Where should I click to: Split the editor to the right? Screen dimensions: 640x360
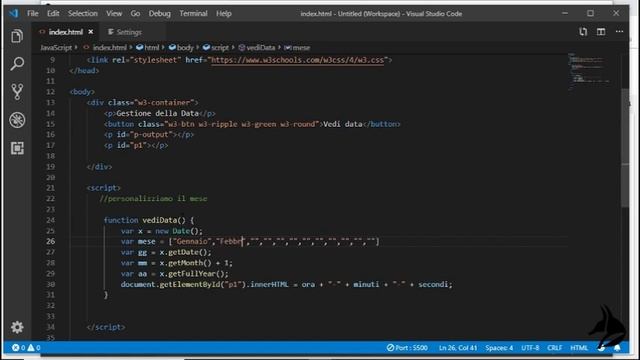pyautogui.click(x=601, y=32)
